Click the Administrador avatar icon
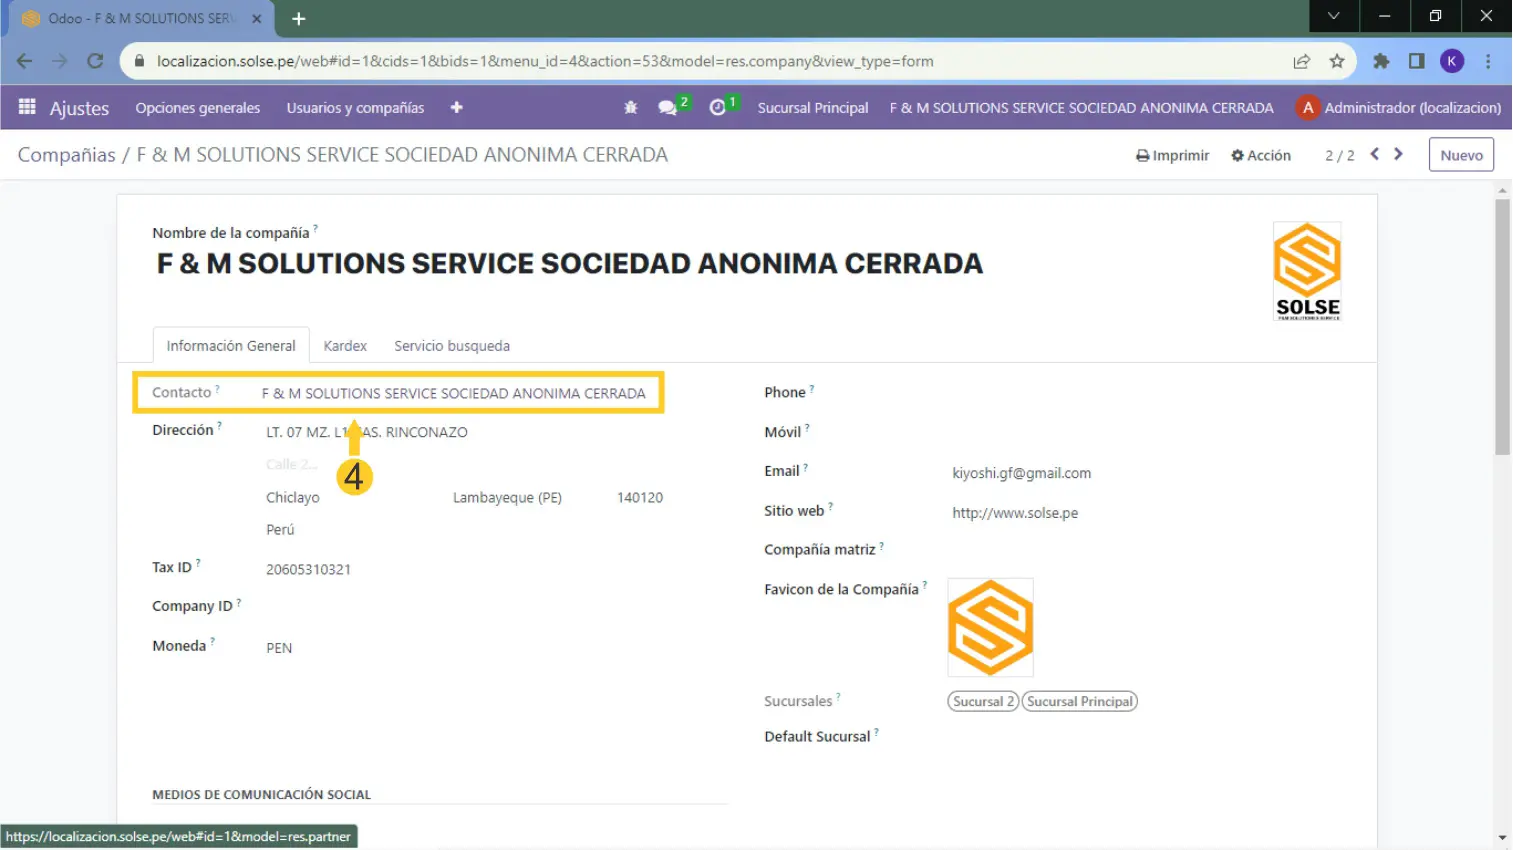Screen dimensions: 1513x850 1307,107
